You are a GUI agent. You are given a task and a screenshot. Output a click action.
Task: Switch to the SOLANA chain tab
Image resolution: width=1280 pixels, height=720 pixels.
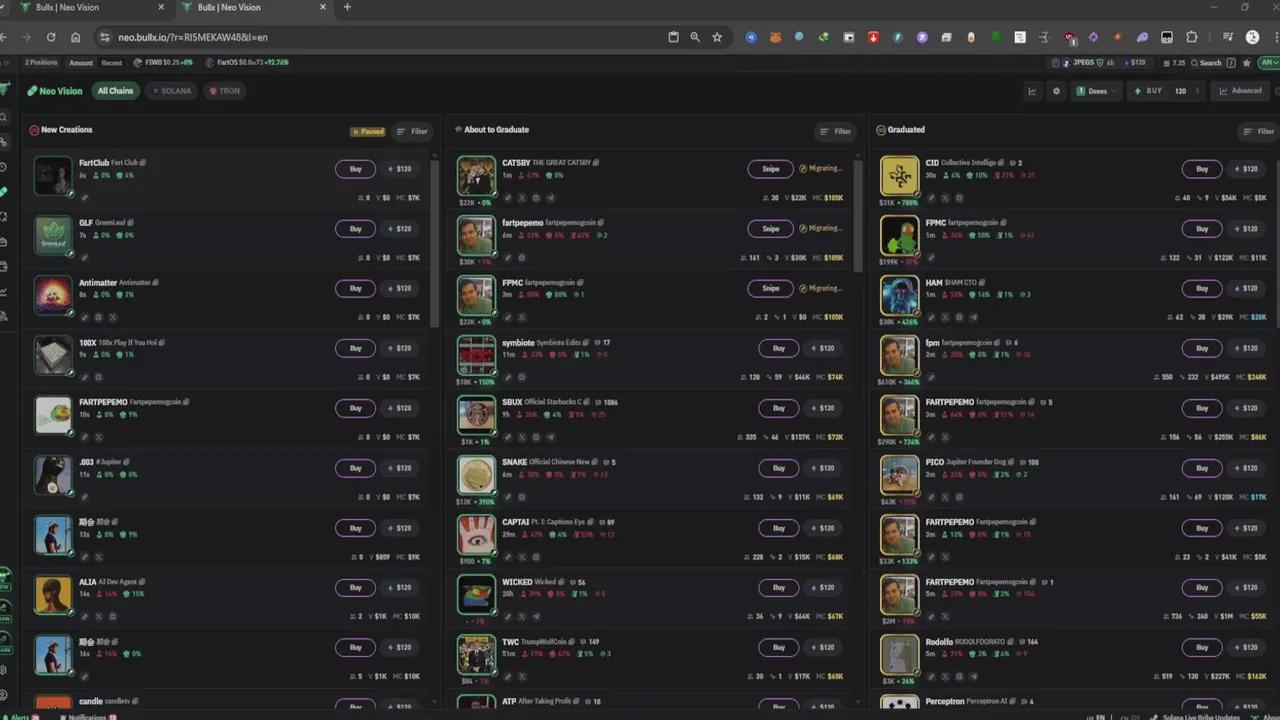click(x=171, y=91)
